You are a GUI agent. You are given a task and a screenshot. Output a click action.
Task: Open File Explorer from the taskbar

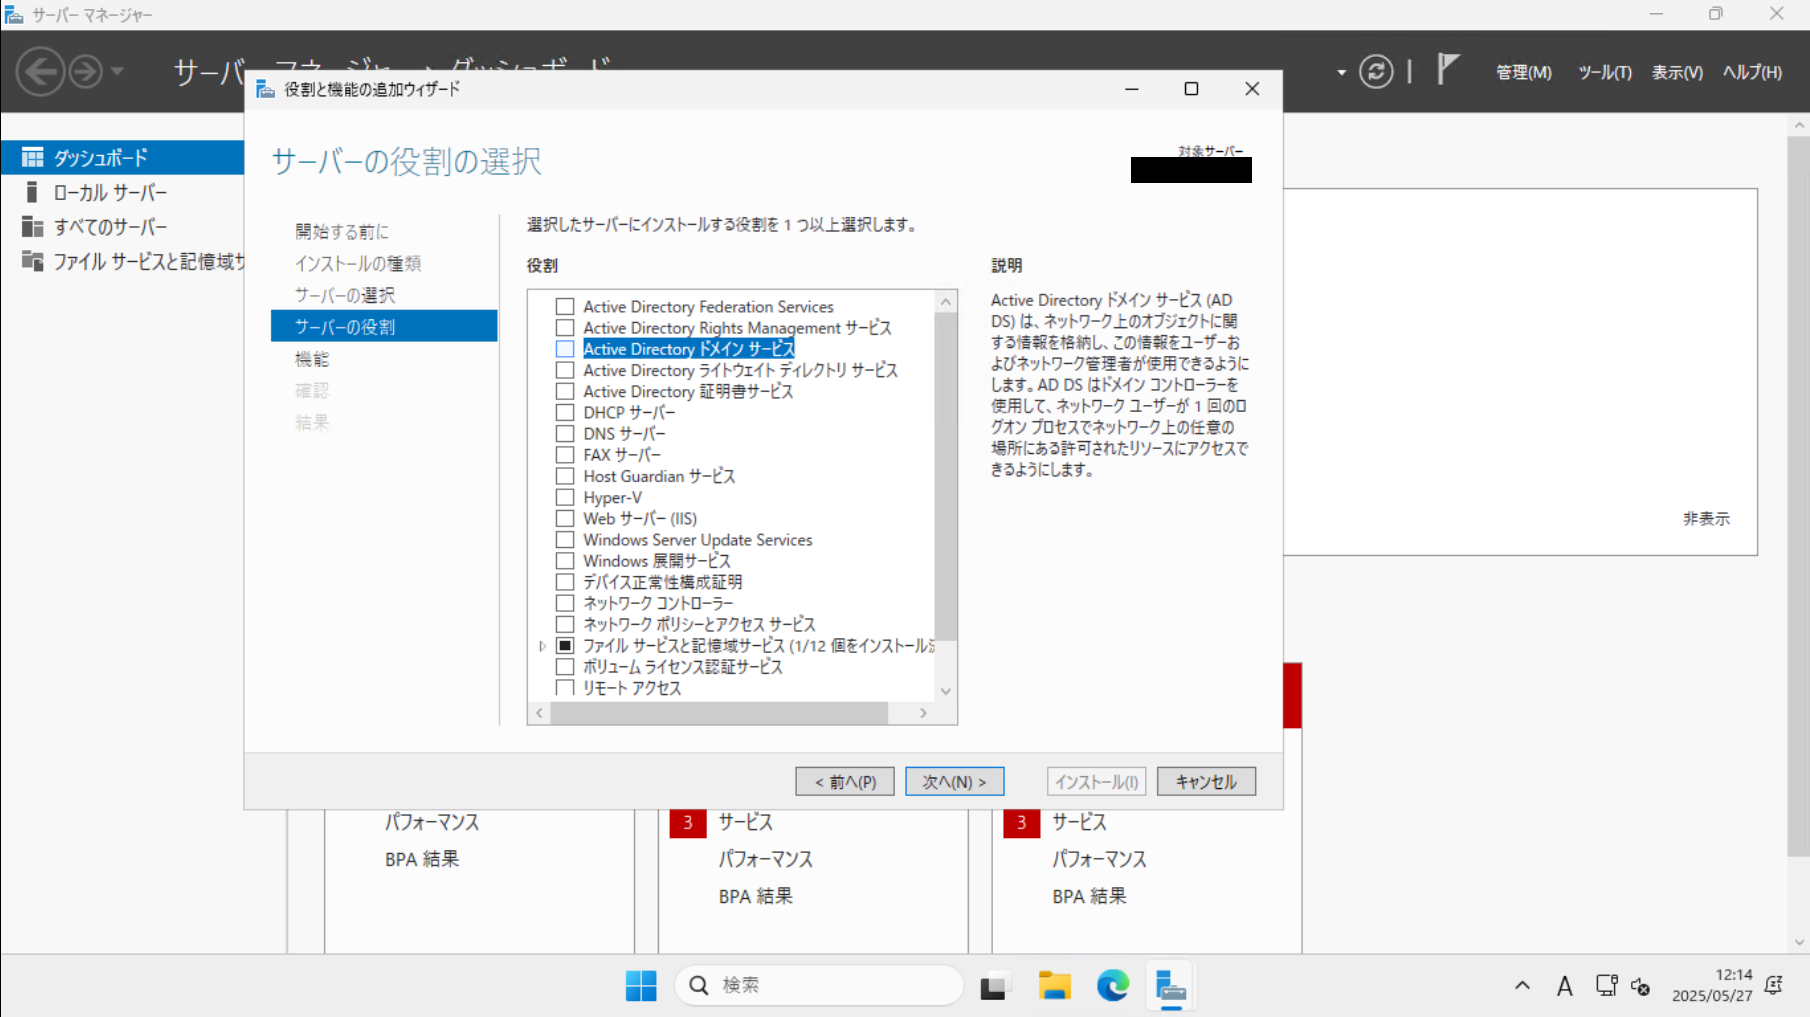coord(1054,986)
